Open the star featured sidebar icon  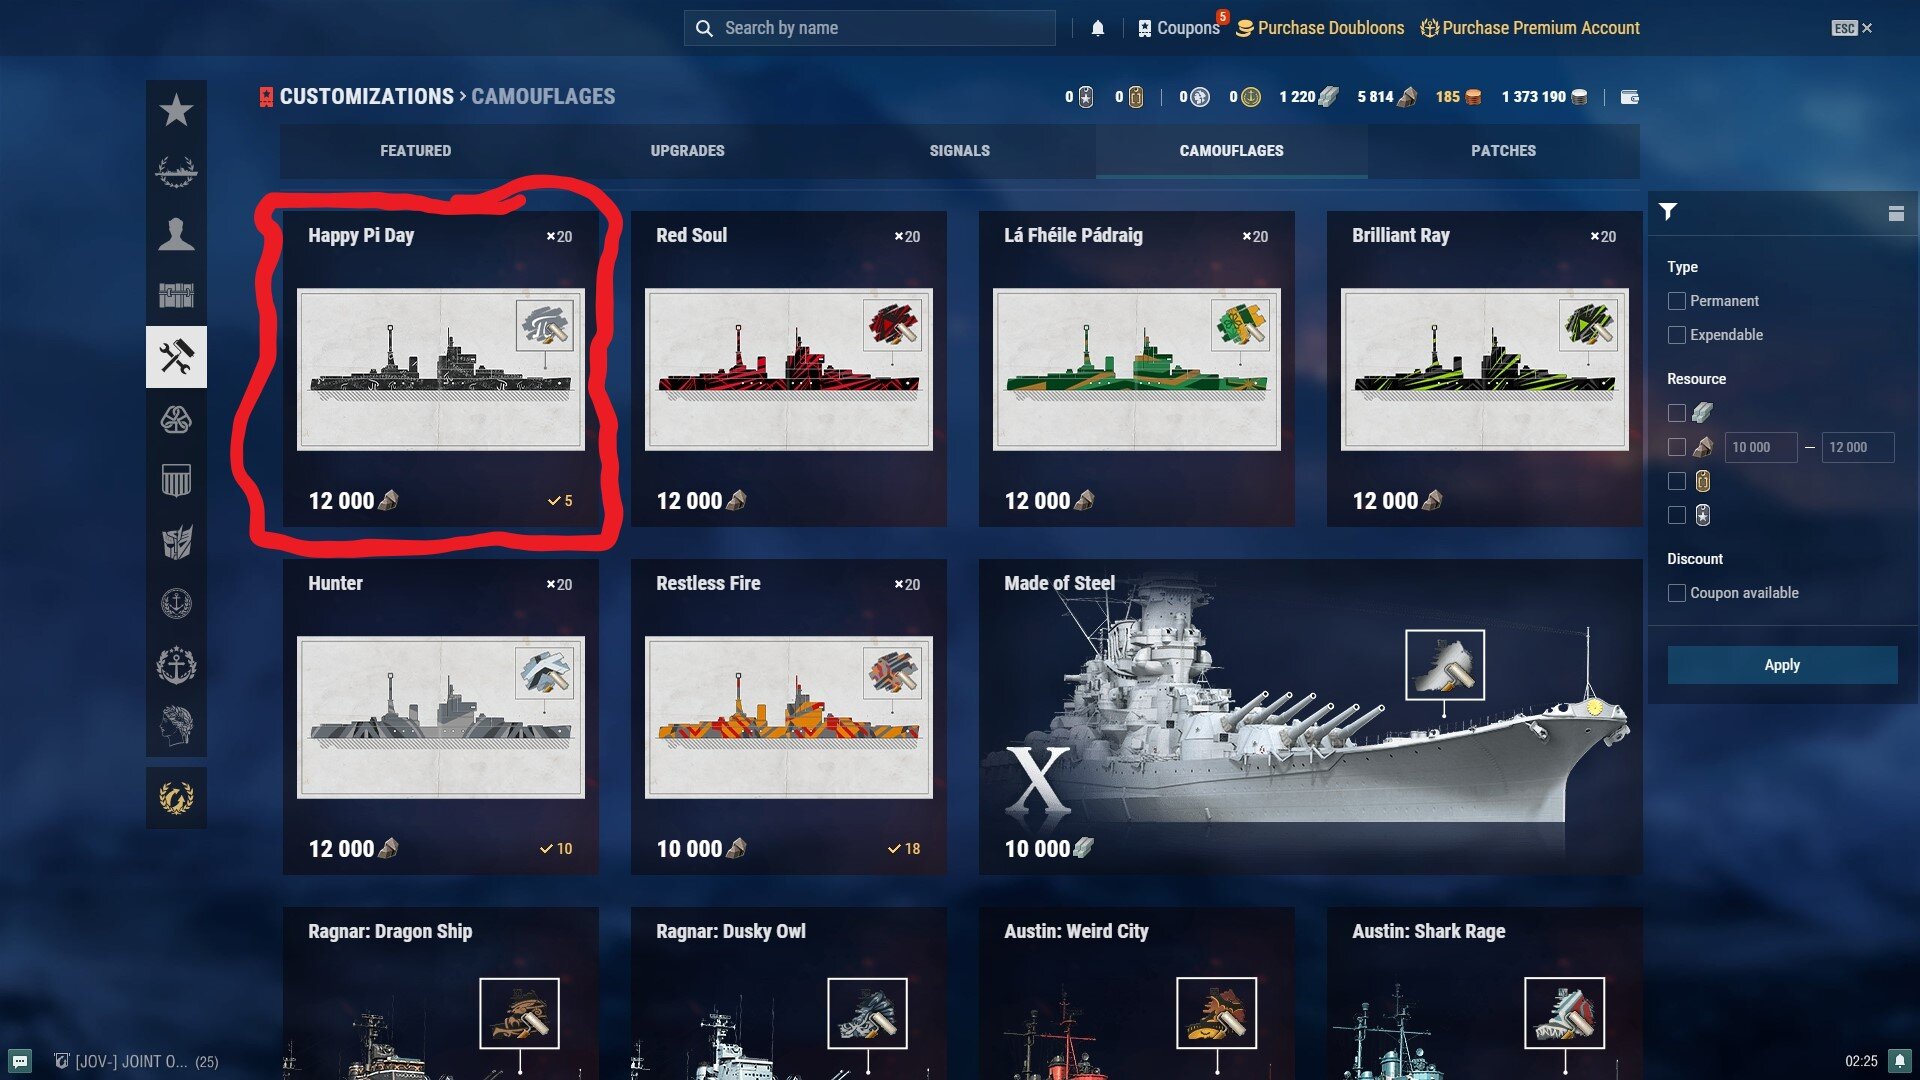[x=176, y=110]
